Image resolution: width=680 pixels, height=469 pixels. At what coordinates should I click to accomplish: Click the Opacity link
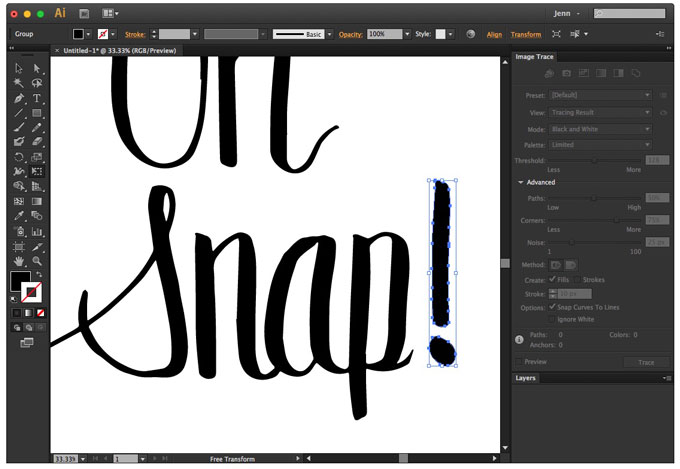[x=350, y=34]
